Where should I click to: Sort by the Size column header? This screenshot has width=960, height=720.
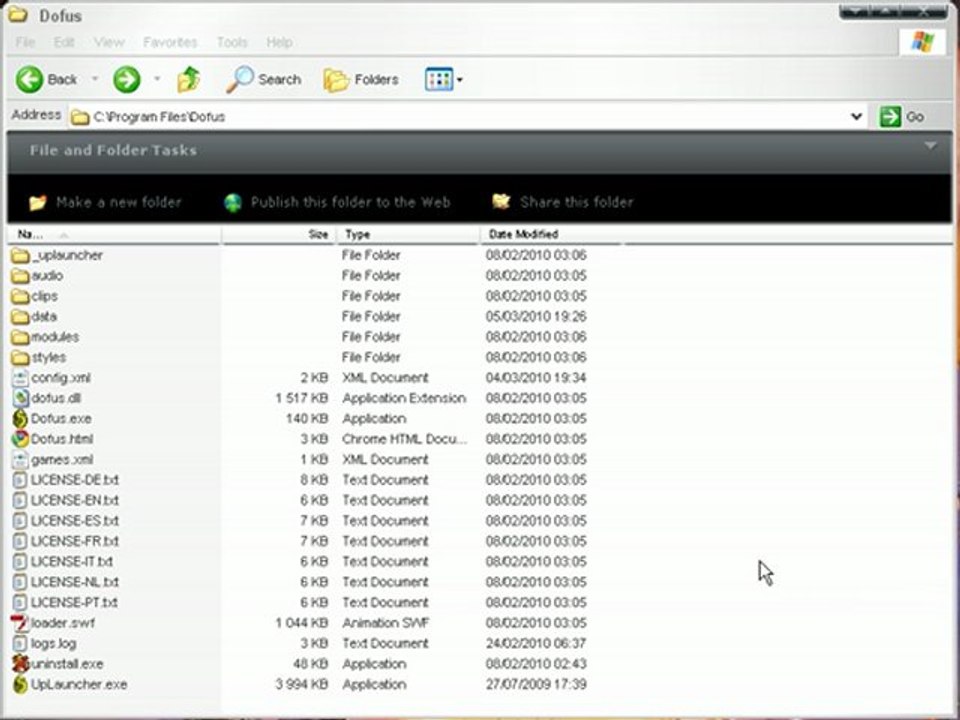(279, 234)
